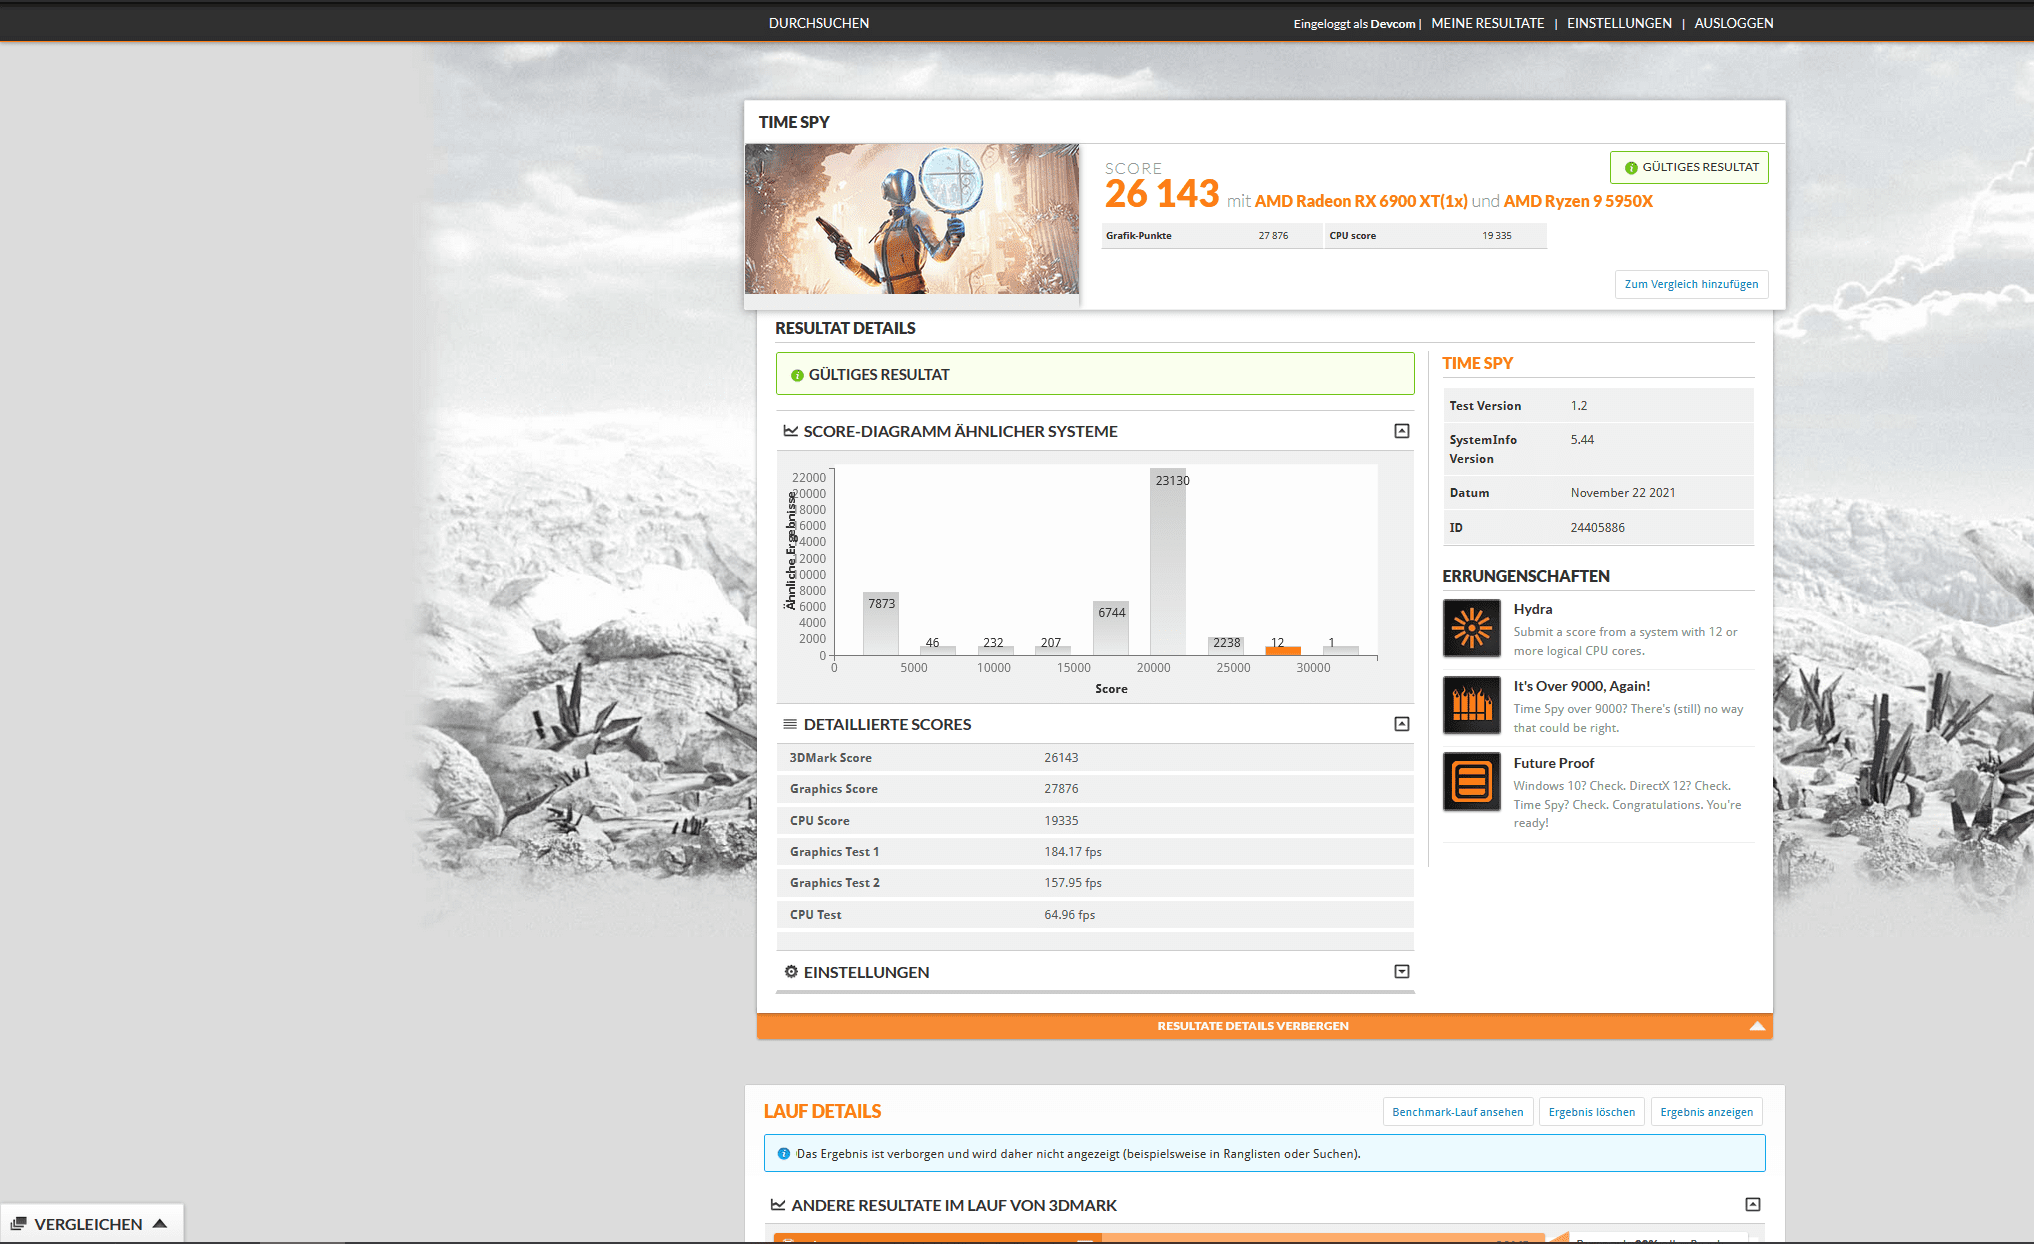The height and width of the screenshot is (1244, 2034).
Task: Click Ergebnis anzeigen button
Action: point(1707,1112)
